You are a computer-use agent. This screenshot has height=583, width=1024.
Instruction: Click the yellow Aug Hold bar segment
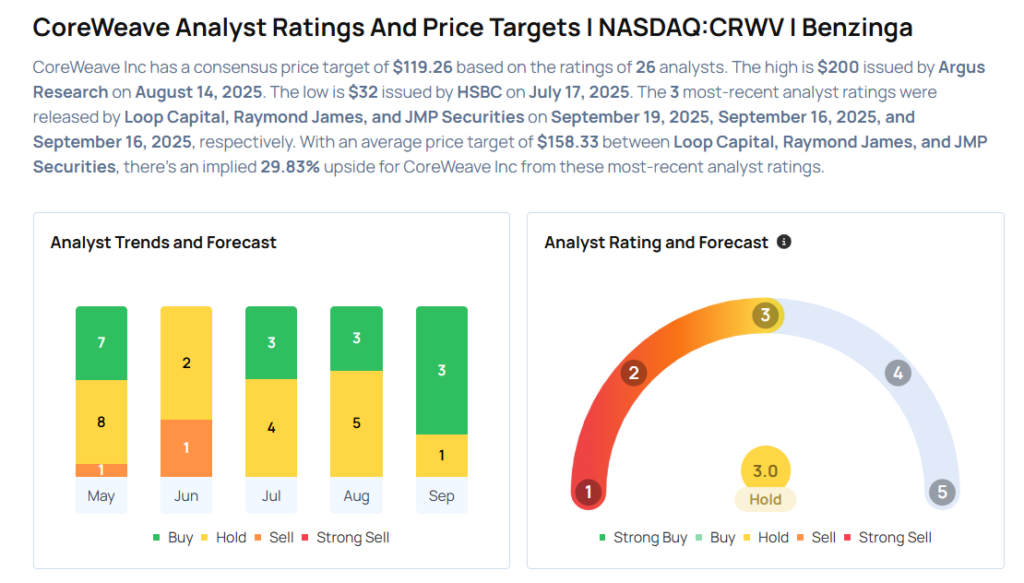tap(356, 423)
